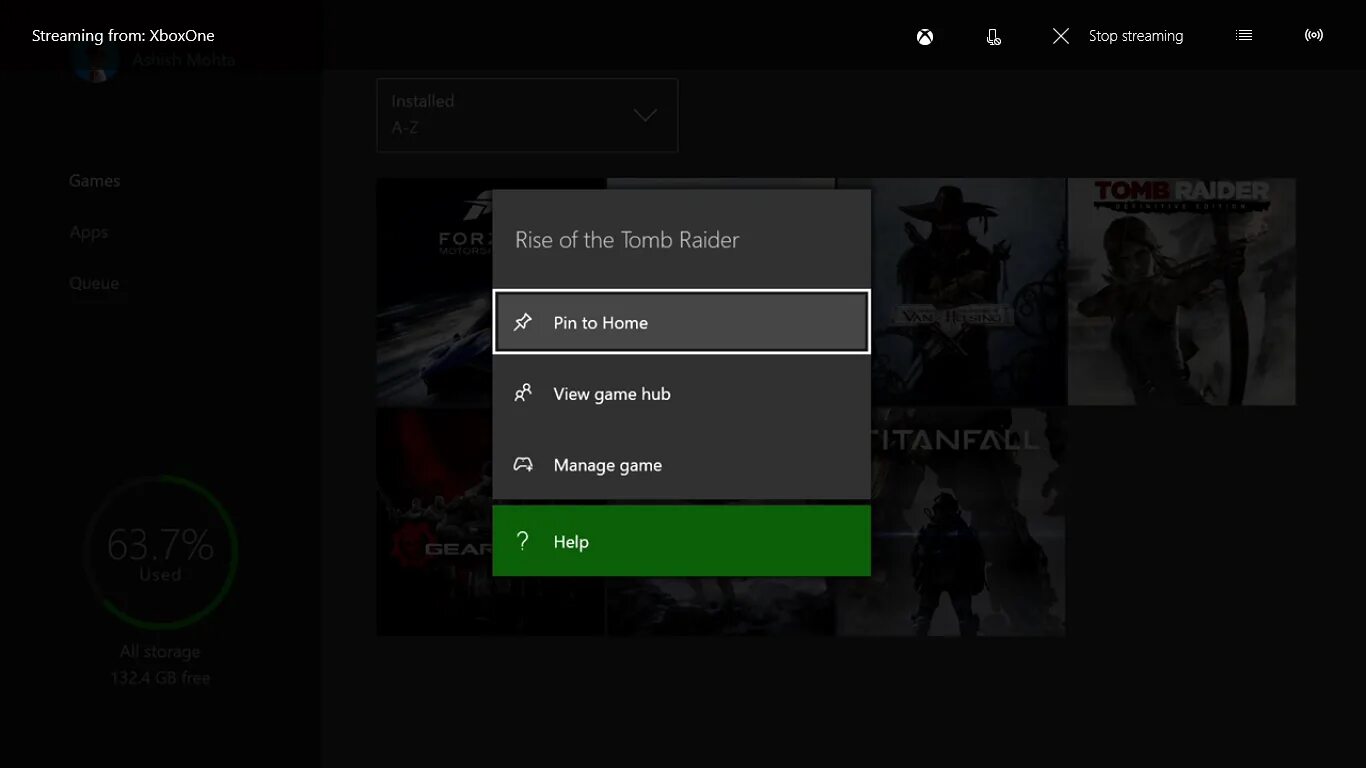Open Help in the context menu
Screen dimensions: 1366x768
tap(682, 541)
